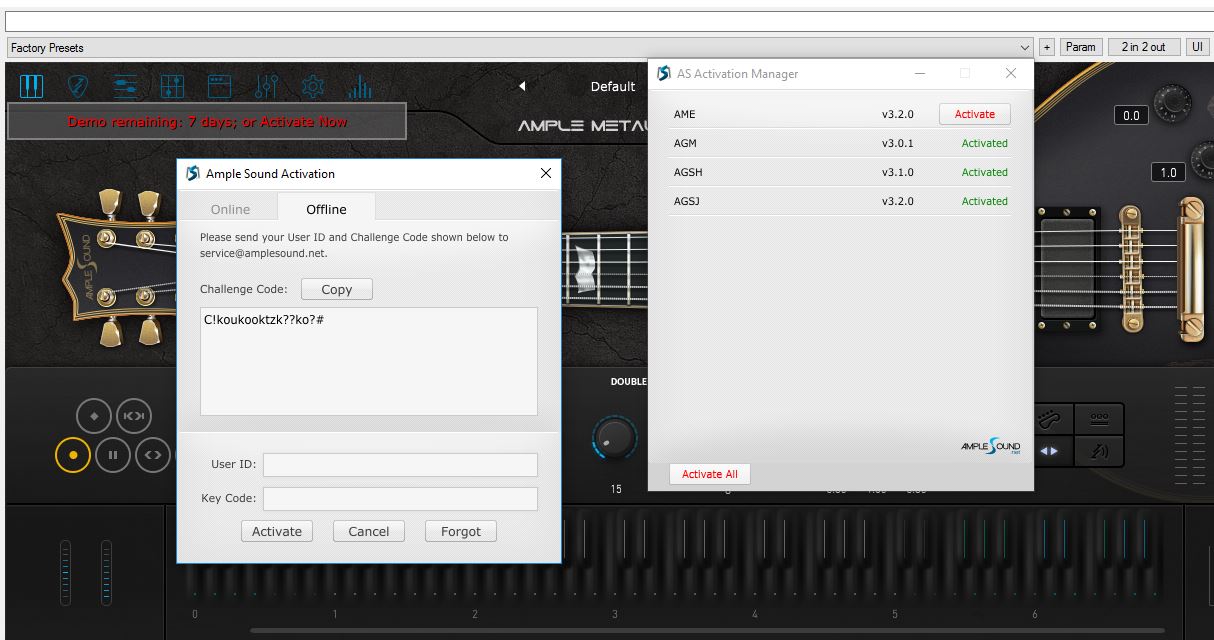Image resolution: width=1214 pixels, height=640 pixels.
Task: Click the Activate button in activation dialog
Action: click(x=277, y=531)
